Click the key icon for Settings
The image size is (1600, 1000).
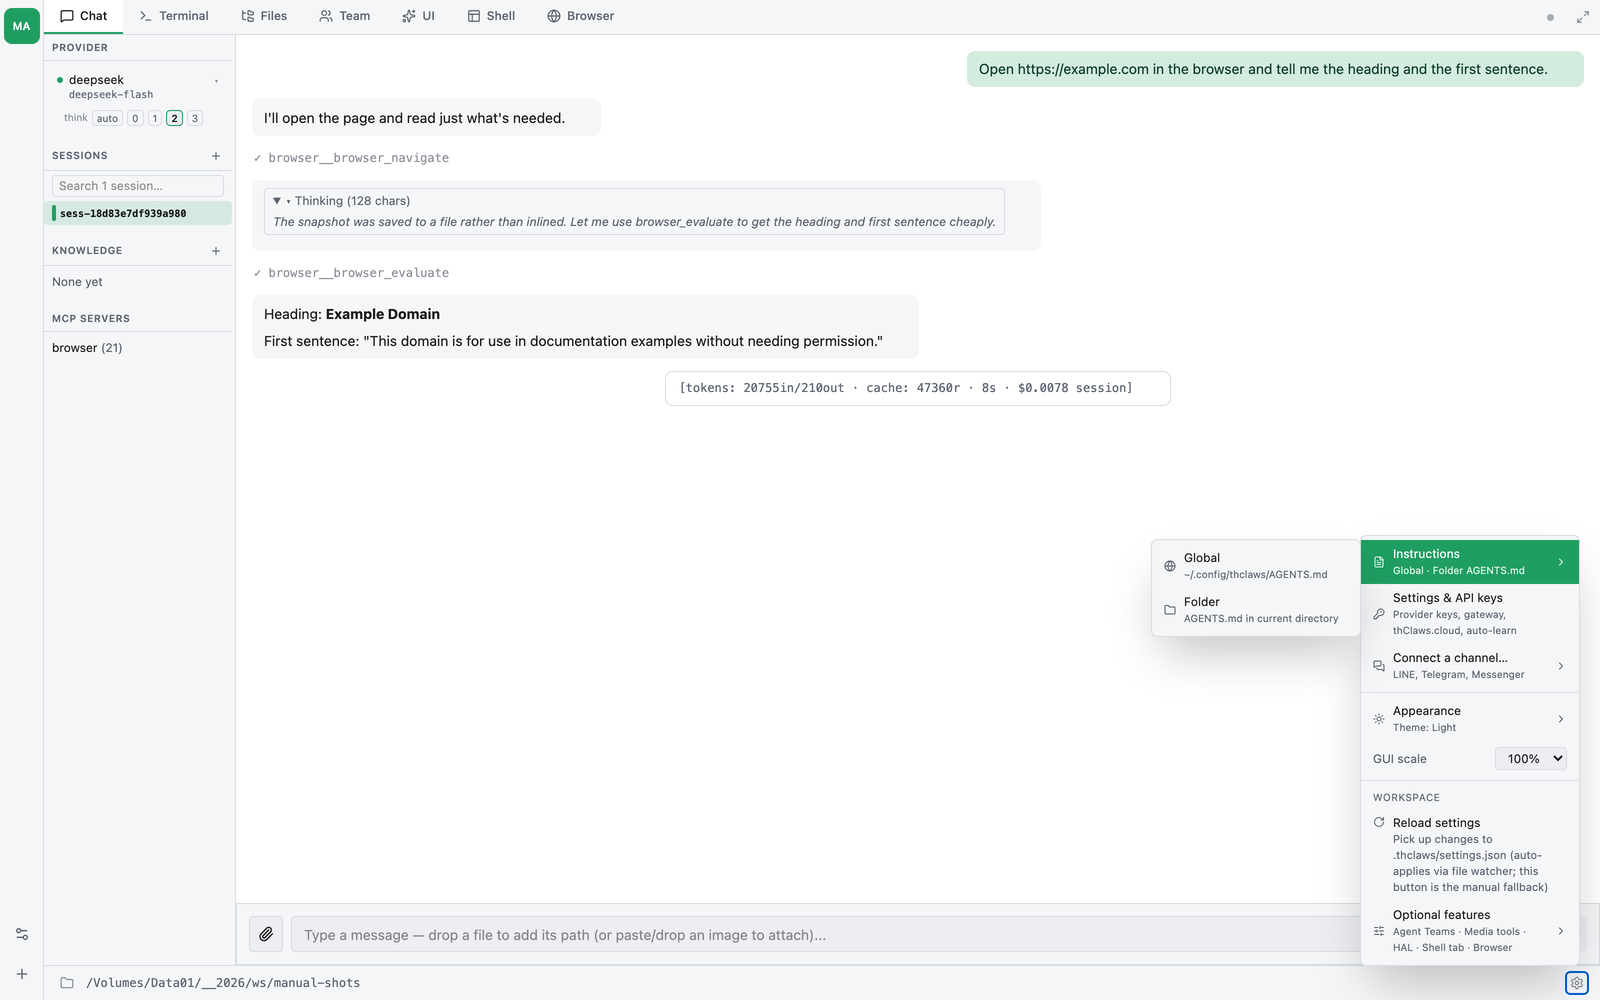[1379, 614]
